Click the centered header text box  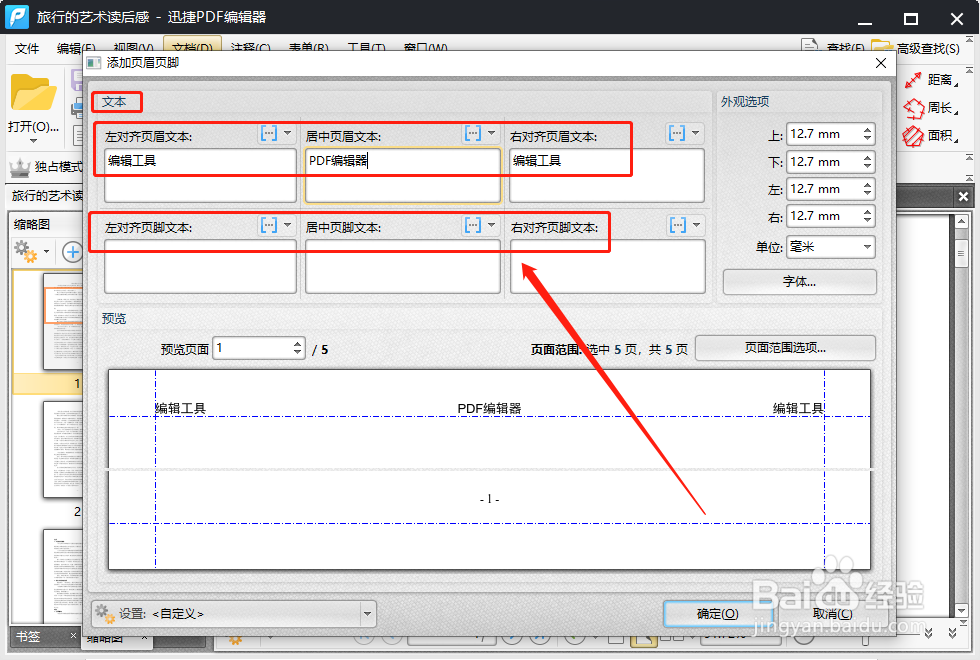(403, 175)
